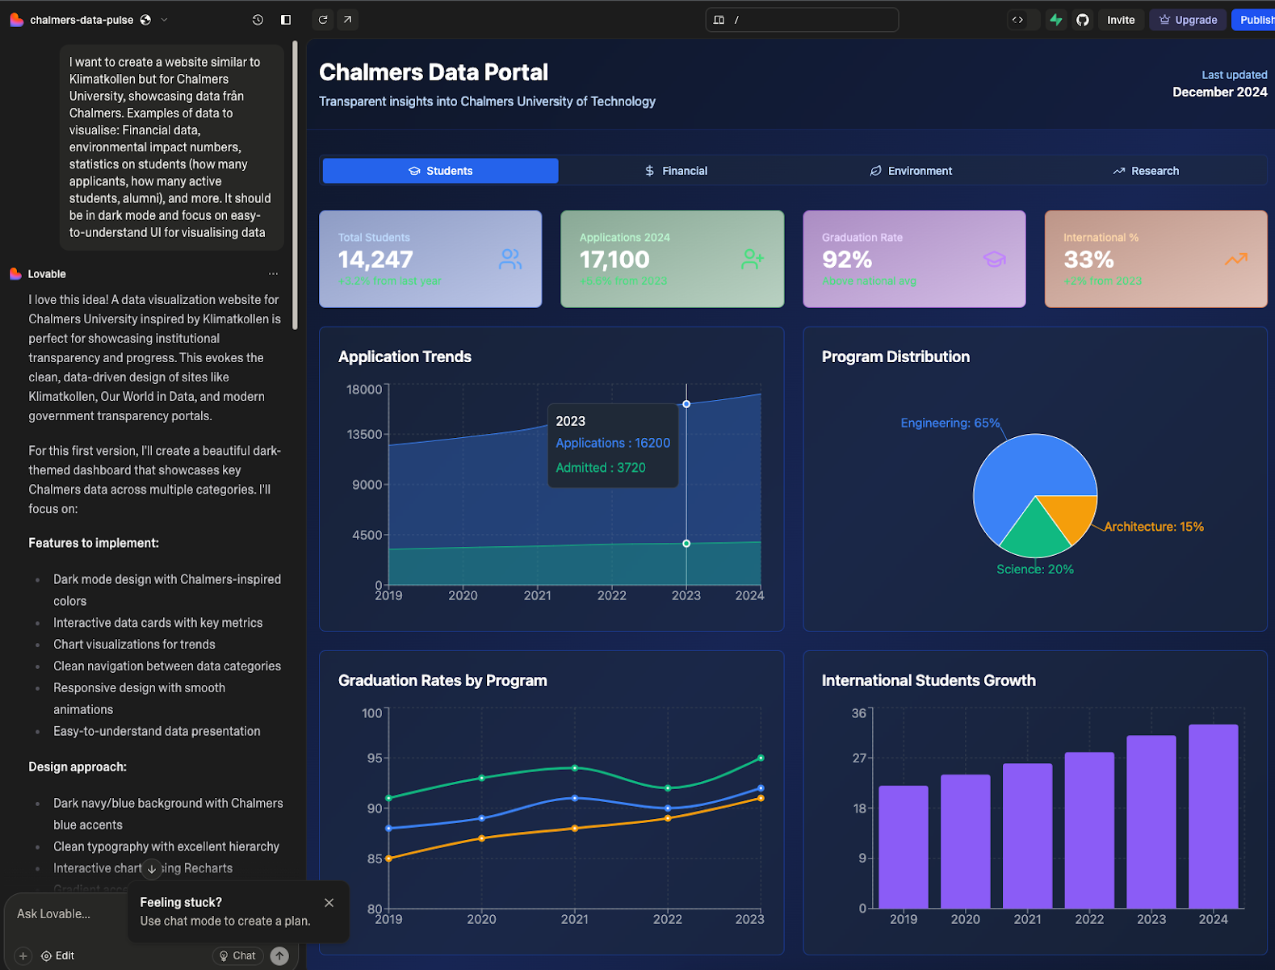Screen dimensions: 1275x970
Task: Click the scroll-to-bottom arrow in the chat
Action: pos(151,869)
